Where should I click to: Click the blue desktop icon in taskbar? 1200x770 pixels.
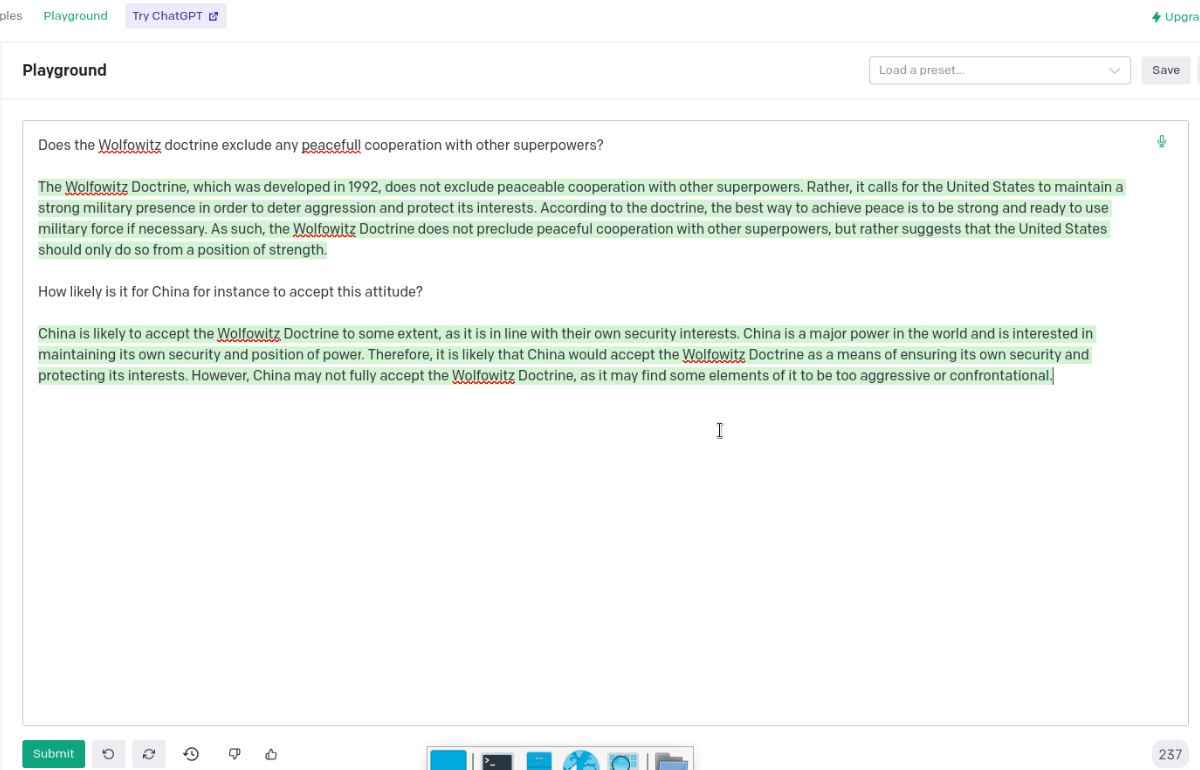(x=449, y=761)
